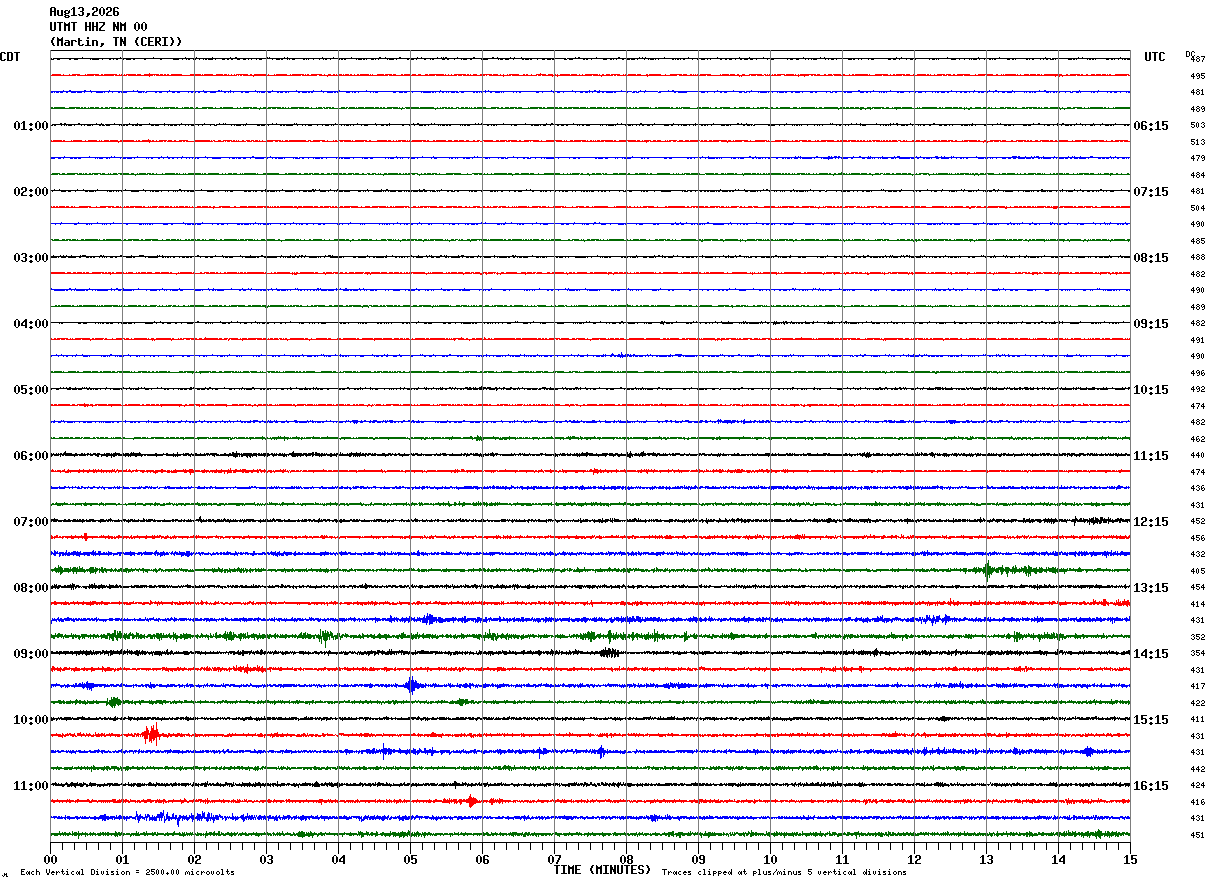Screen dimensions: 1210x886
Task: Click the red event burst below 11:00 row
Action: [x=470, y=801]
